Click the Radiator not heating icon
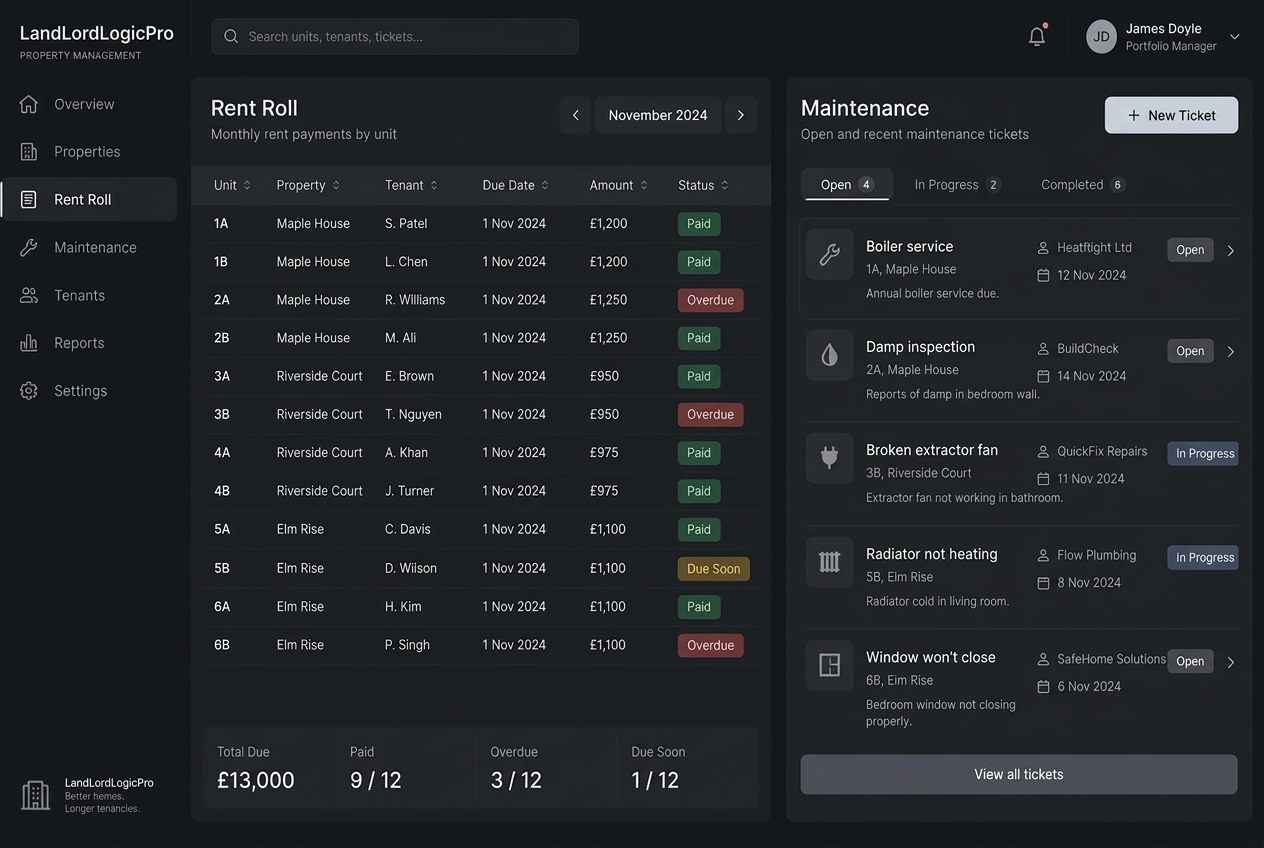Image resolution: width=1264 pixels, height=848 pixels. click(829, 562)
